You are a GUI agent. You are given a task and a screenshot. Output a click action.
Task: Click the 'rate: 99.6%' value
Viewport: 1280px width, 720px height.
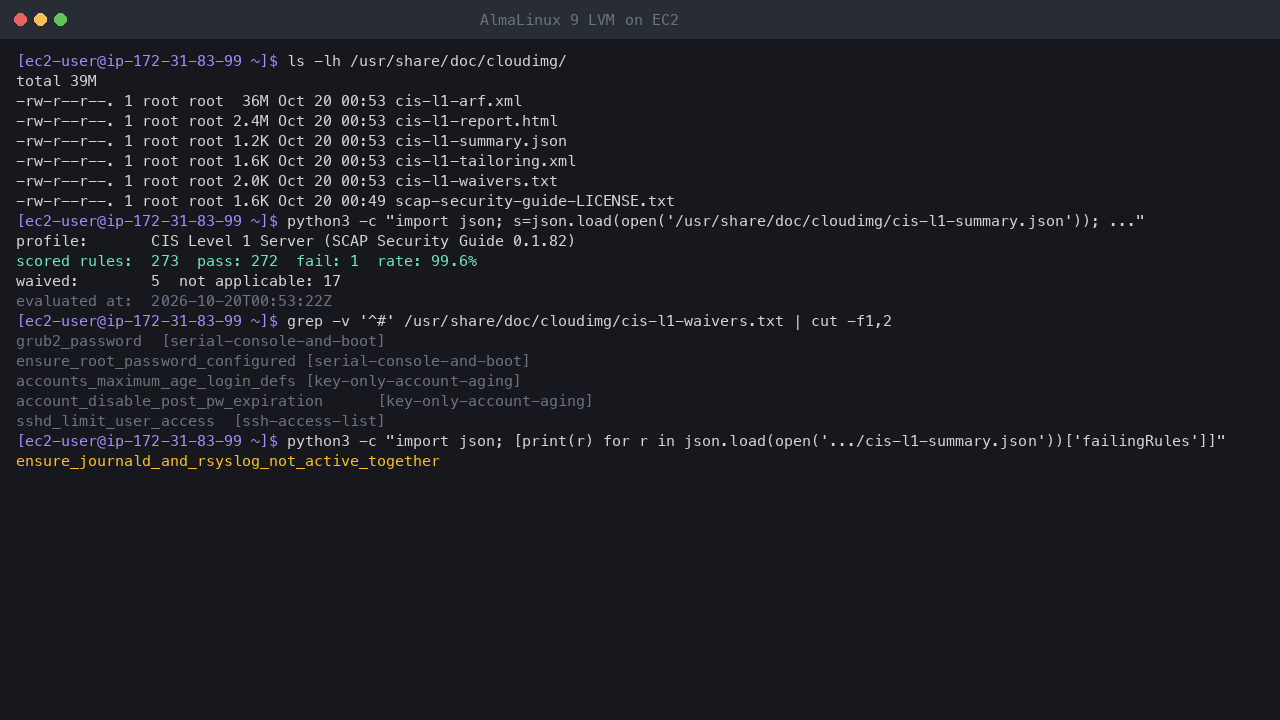[427, 261]
